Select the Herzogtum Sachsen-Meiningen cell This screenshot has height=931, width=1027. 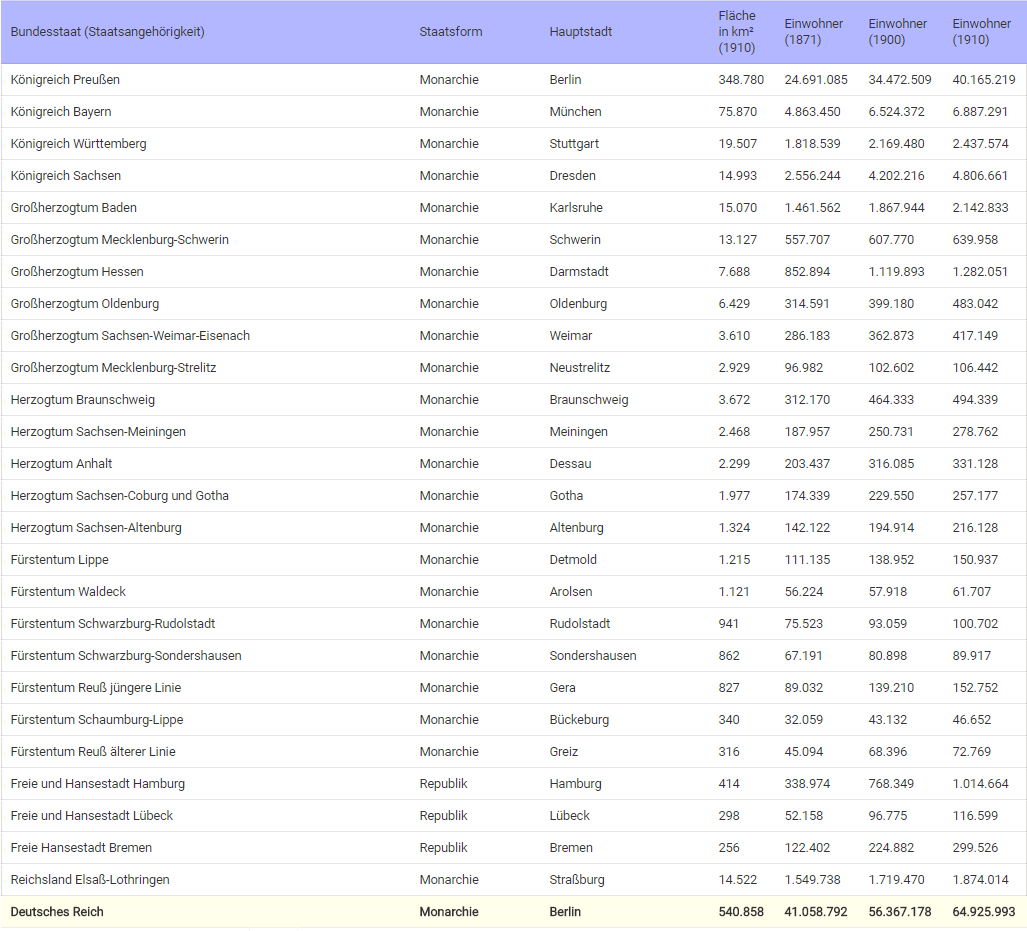pyautogui.click(x=98, y=432)
